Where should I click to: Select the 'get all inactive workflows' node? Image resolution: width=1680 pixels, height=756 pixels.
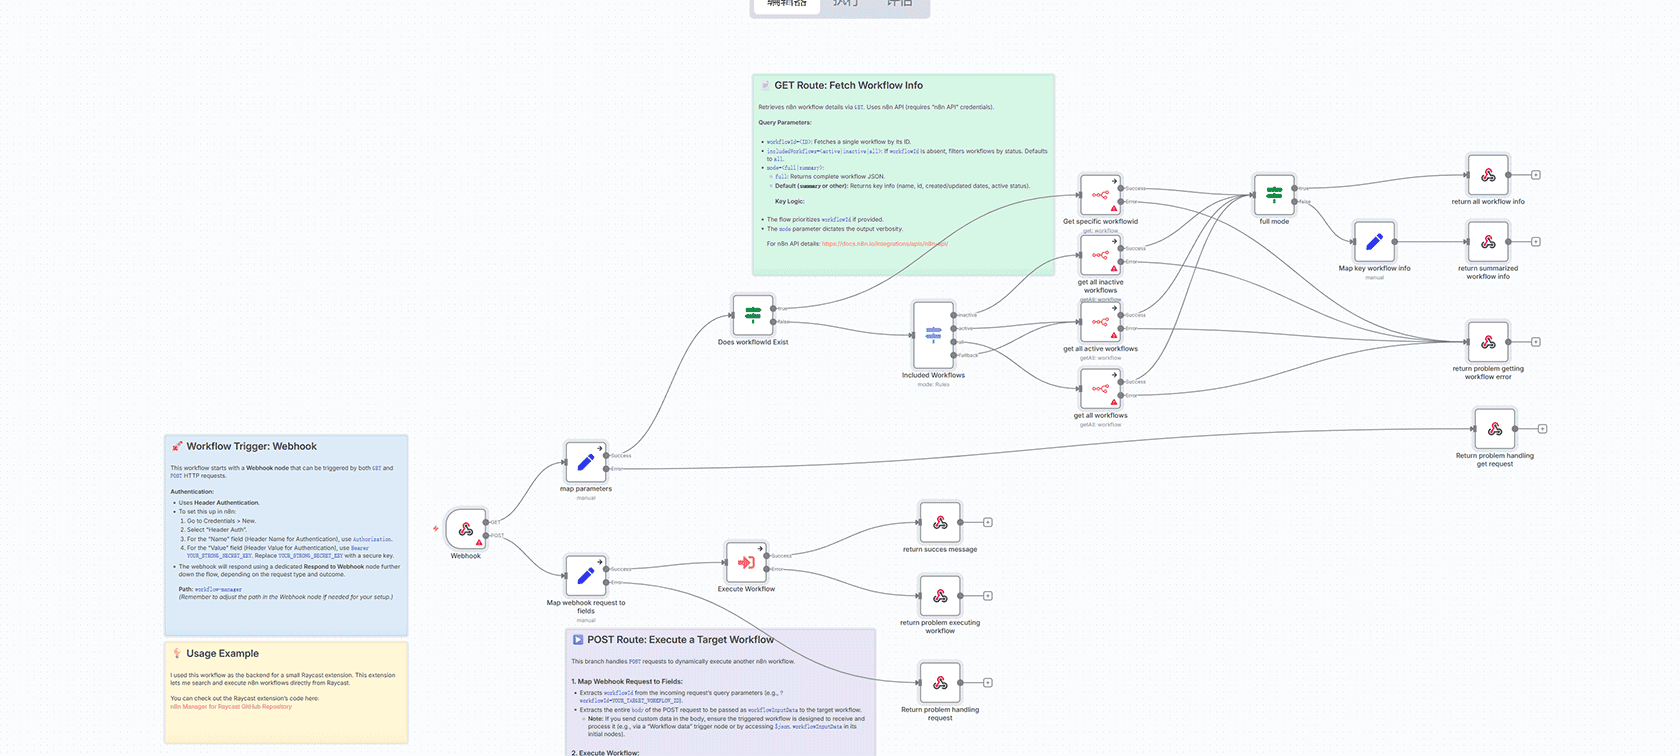point(1099,255)
